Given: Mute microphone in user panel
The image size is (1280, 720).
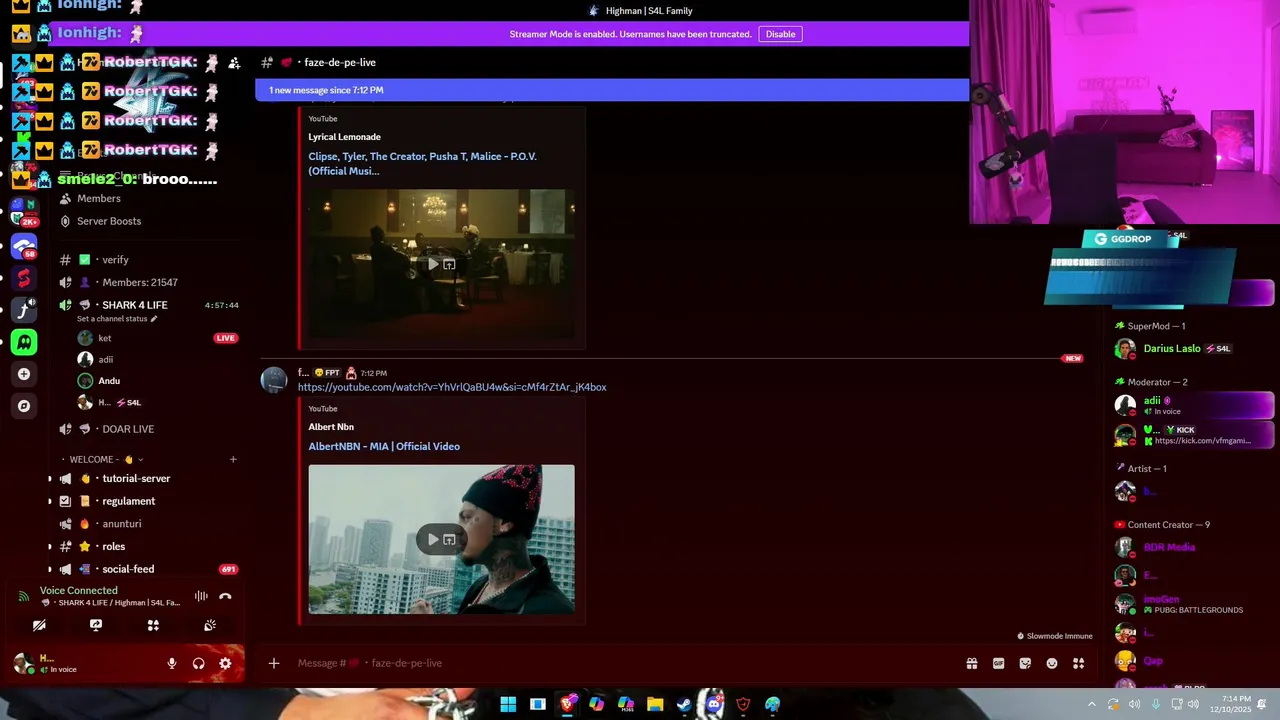Looking at the screenshot, I should click(172, 663).
